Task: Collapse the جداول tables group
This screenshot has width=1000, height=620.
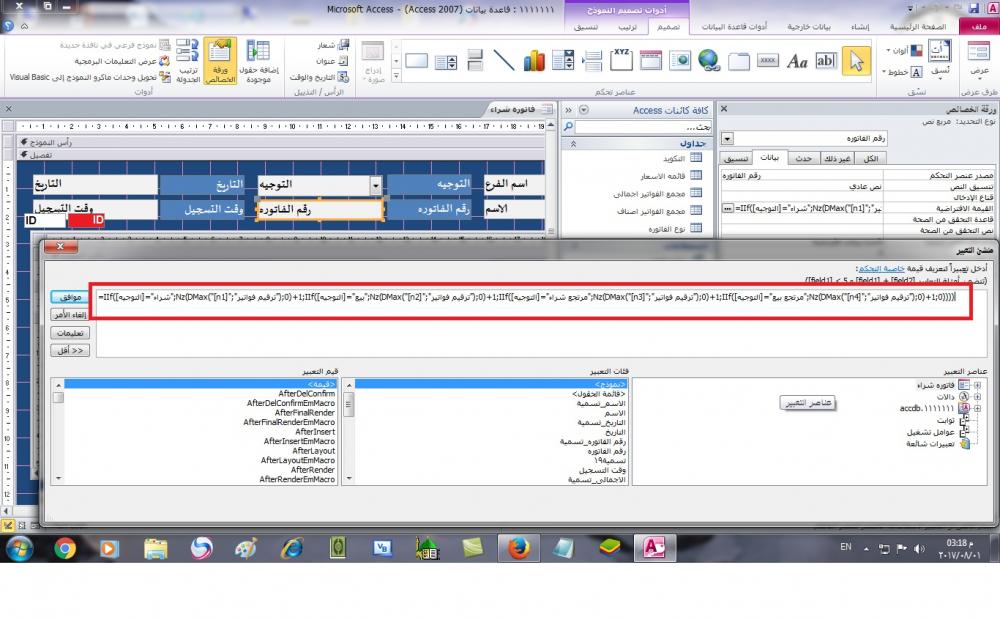Action: click(573, 144)
